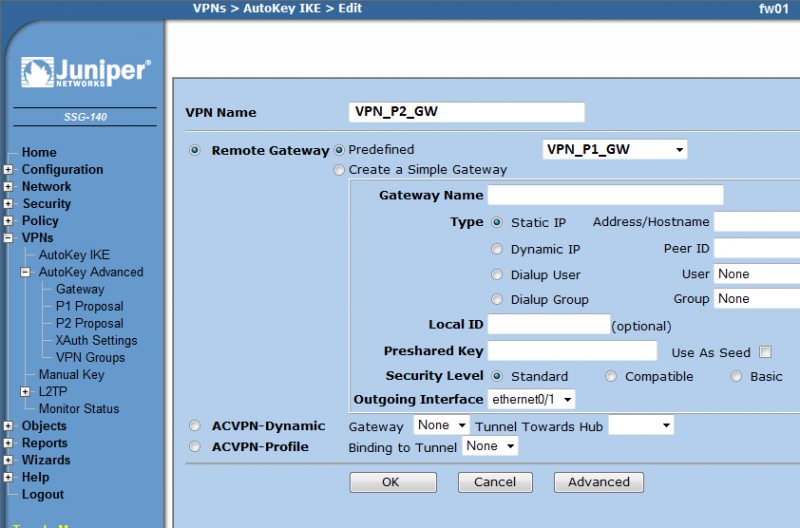Click the VPN Name input field
The height and width of the screenshot is (528, 800).
click(x=466, y=112)
